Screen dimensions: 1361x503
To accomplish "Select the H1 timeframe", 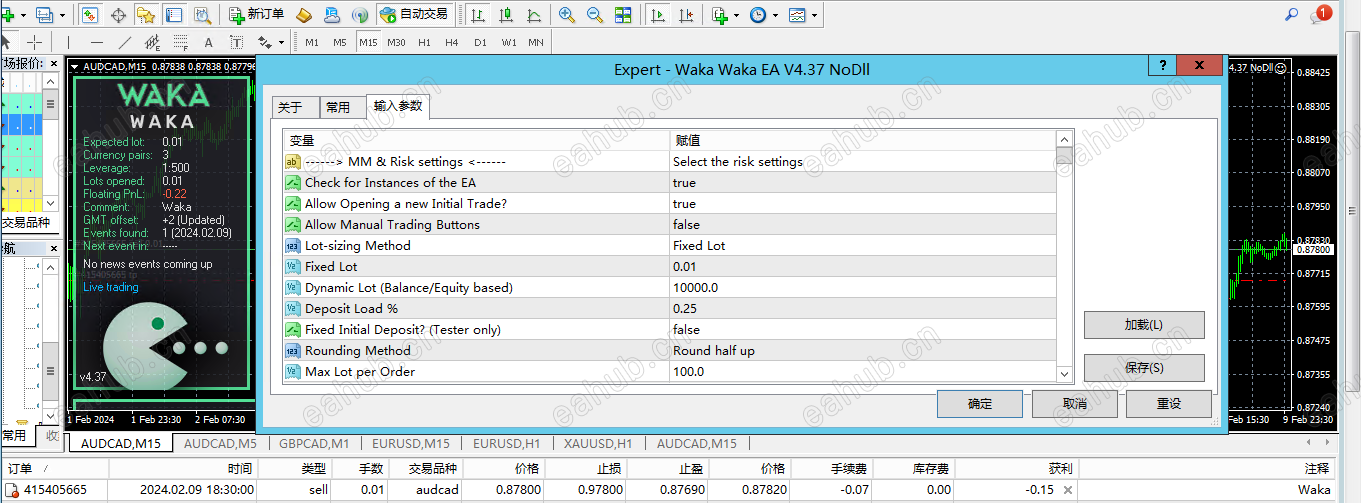I will click(424, 42).
